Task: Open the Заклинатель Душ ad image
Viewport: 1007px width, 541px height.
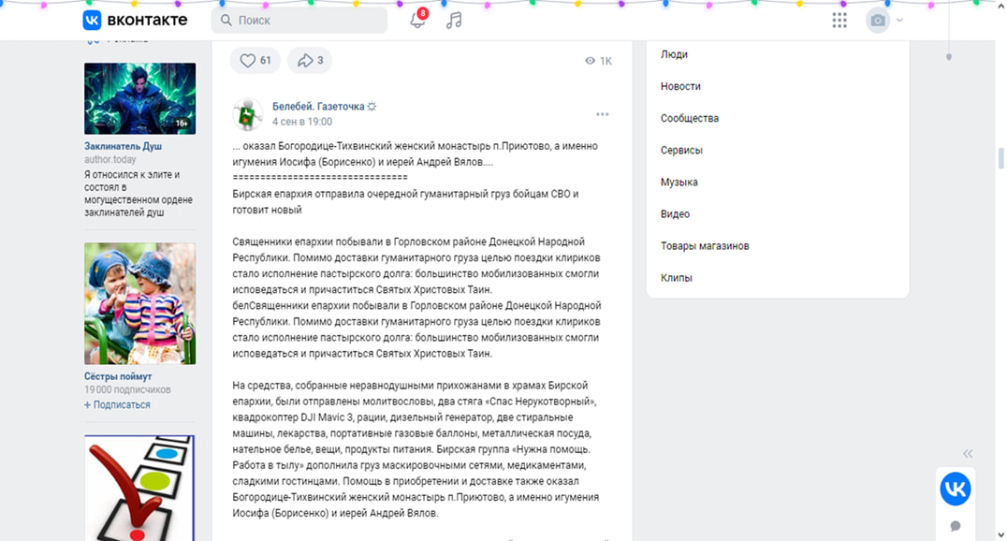Action: pyautogui.click(x=139, y=99)
